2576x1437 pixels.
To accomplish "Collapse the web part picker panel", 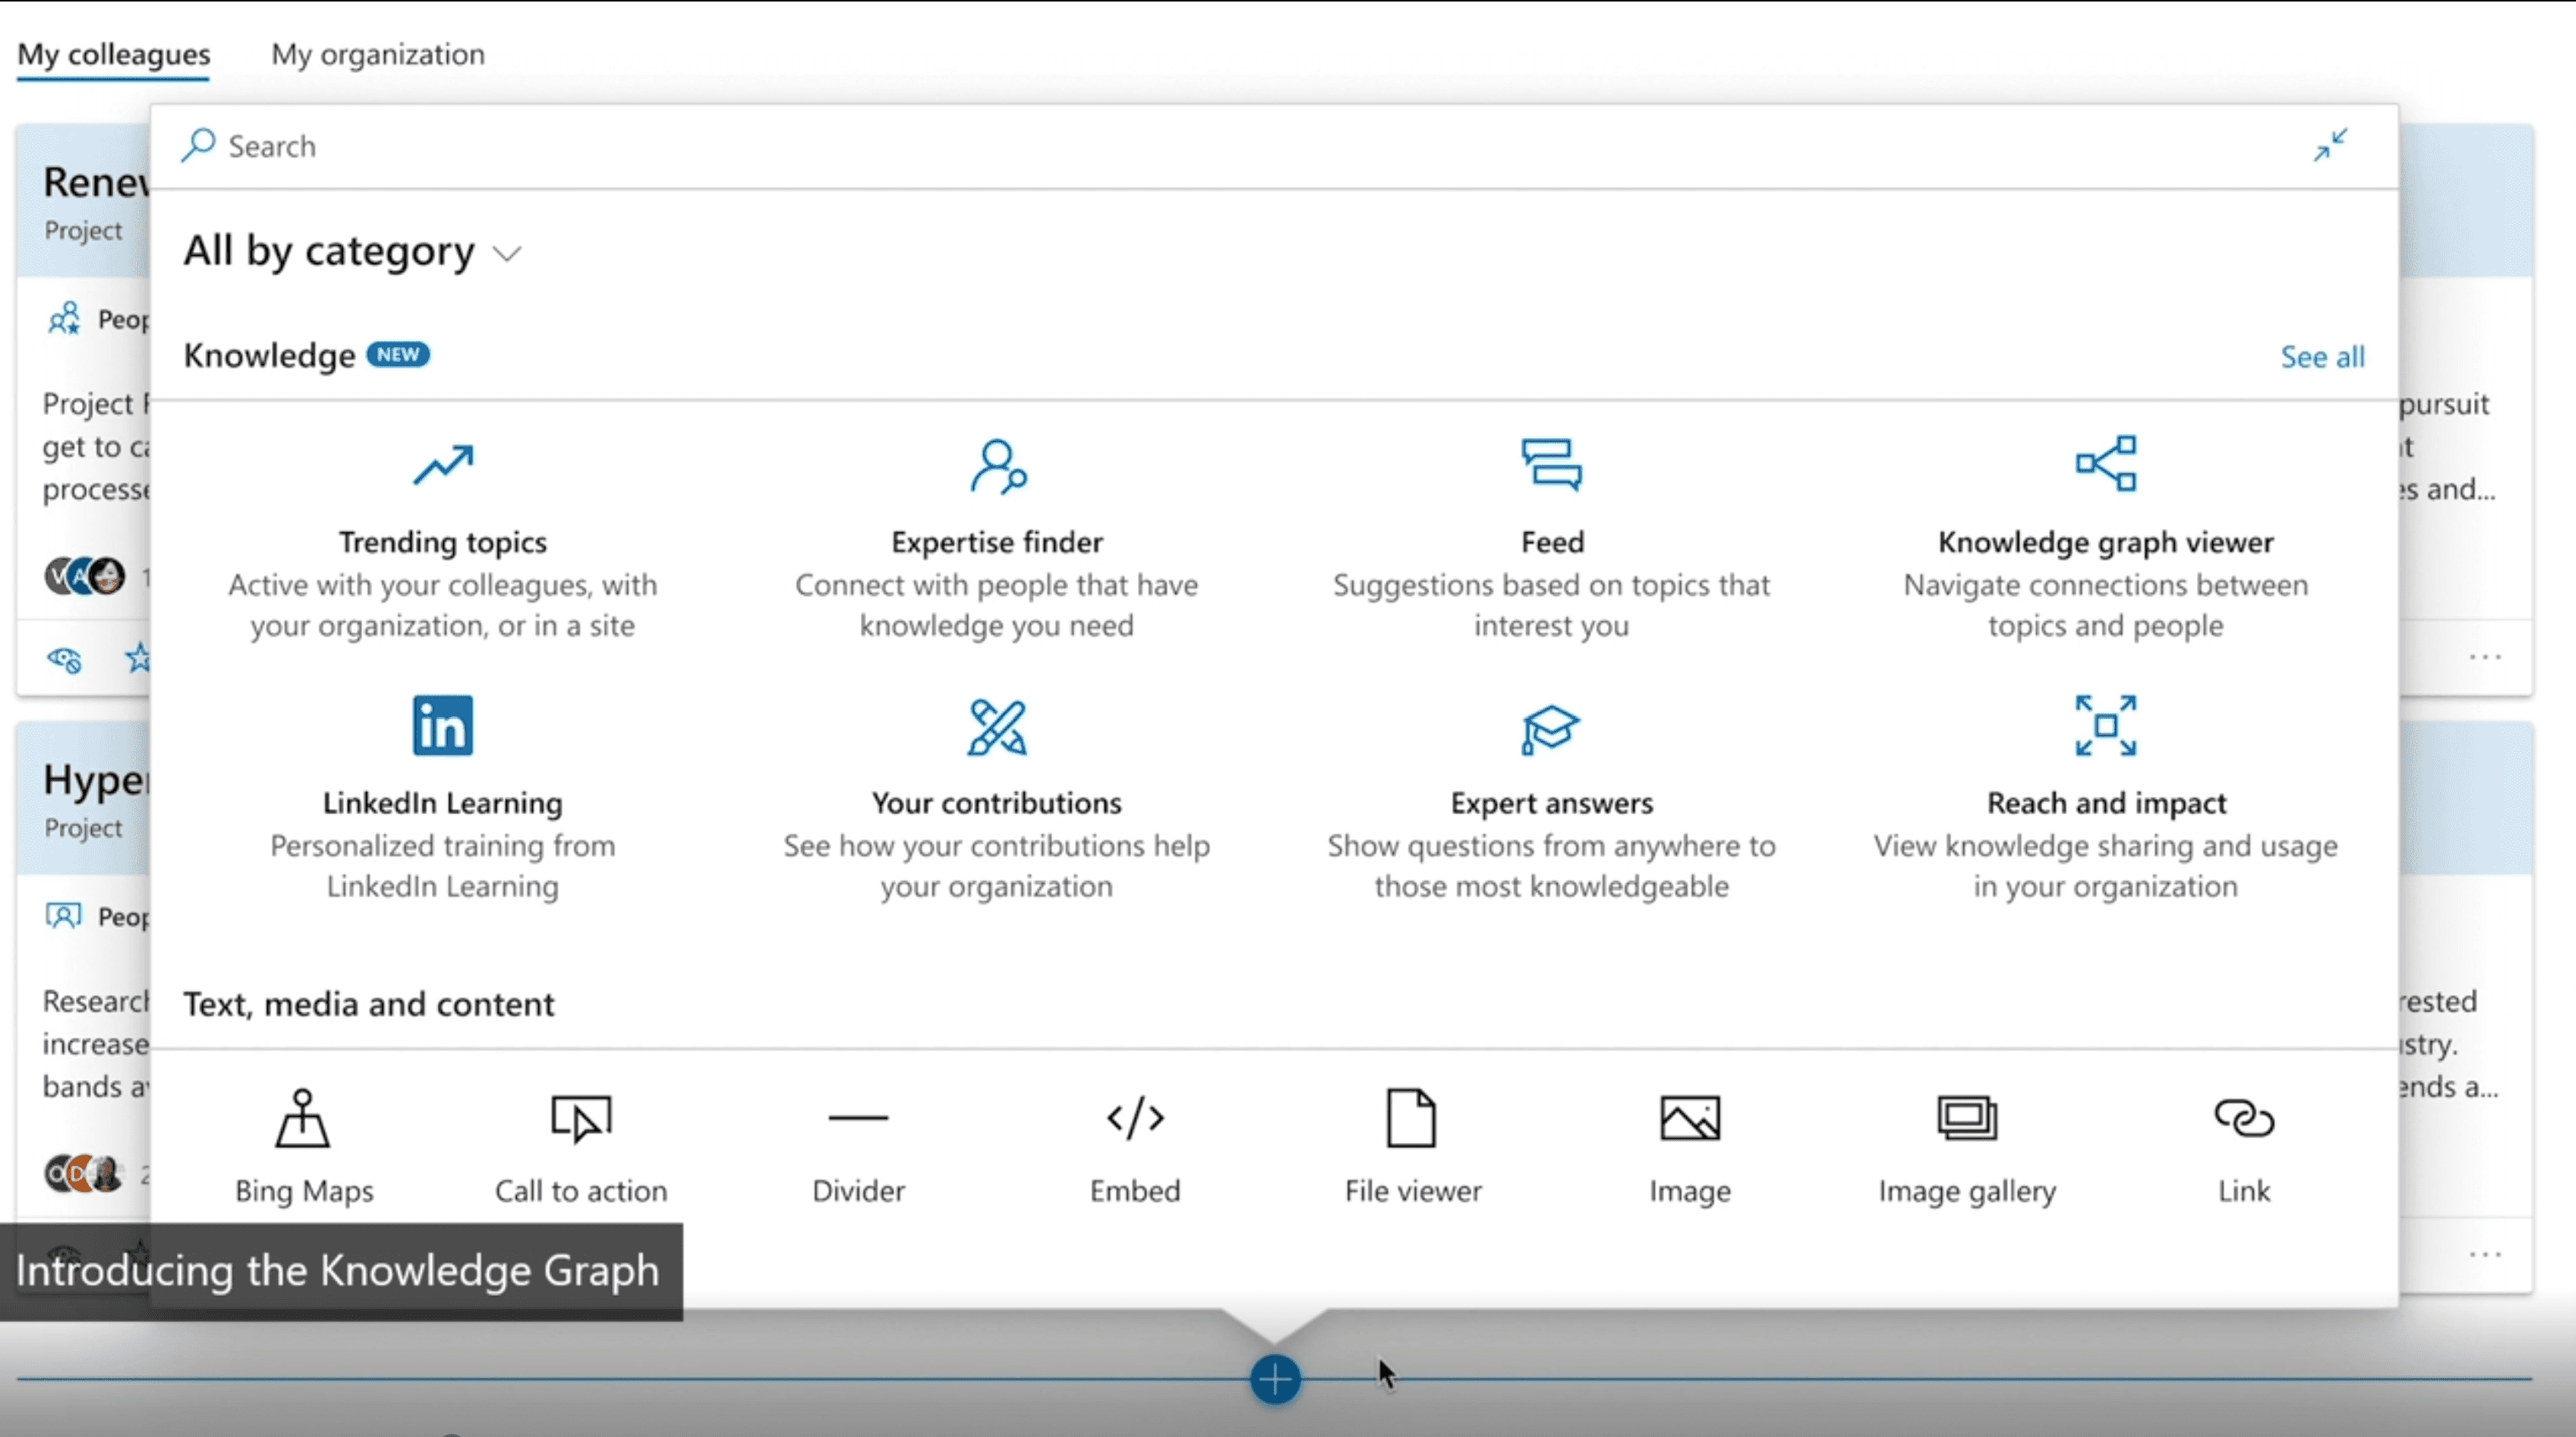I will (x=2330, y=145).
